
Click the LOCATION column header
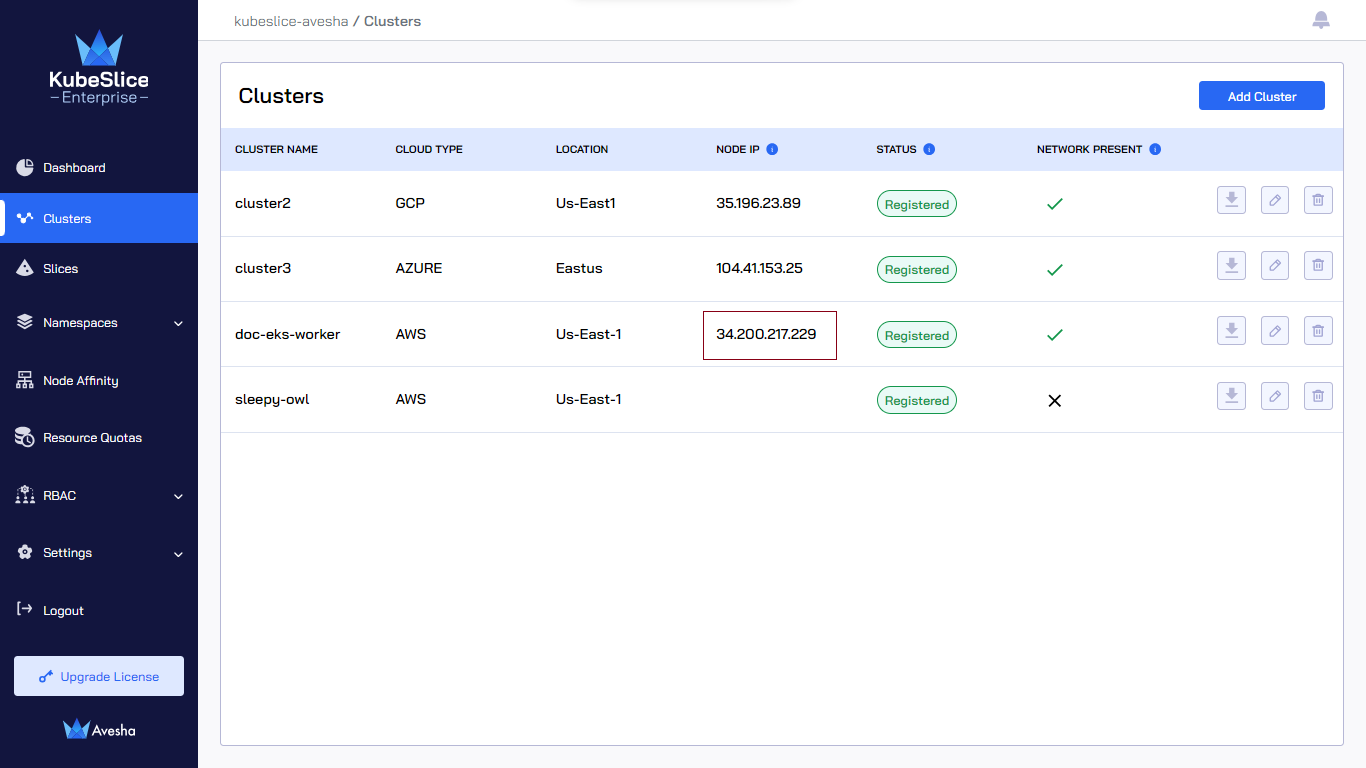(582, 149)
